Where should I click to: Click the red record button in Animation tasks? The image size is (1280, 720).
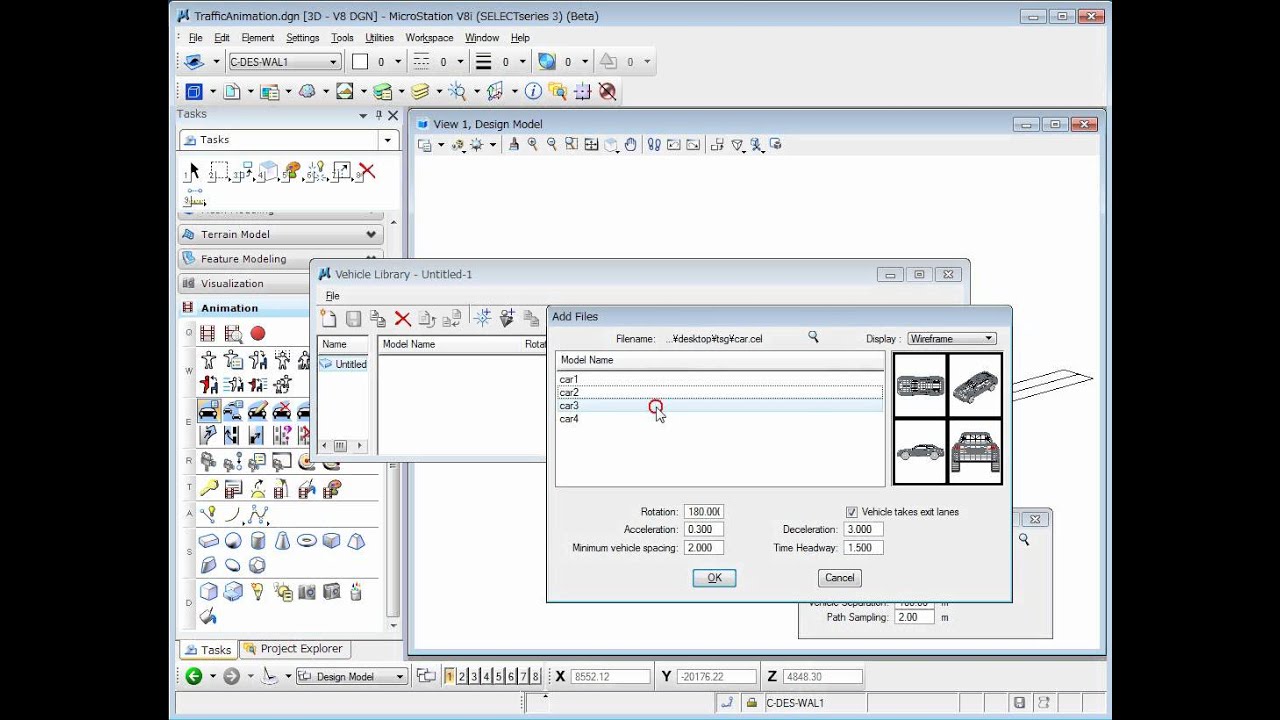point(258,334)
